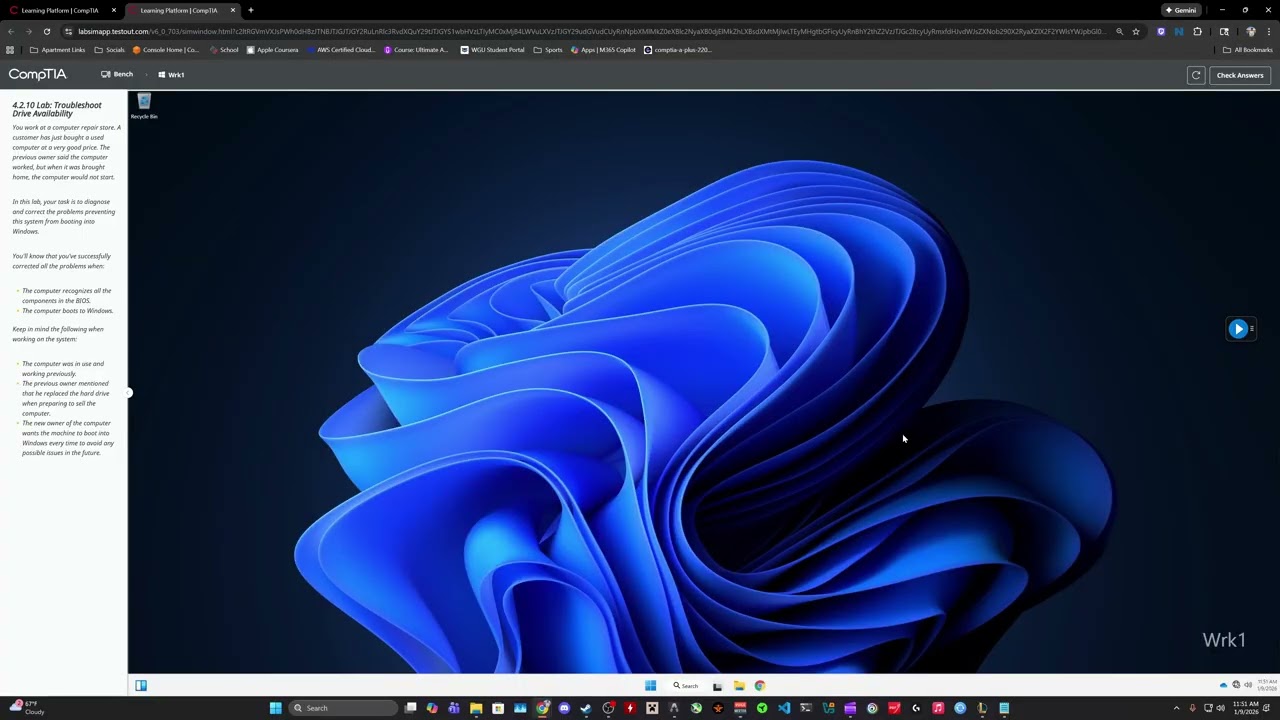Click the Check Answers button

pos(1240,75)
